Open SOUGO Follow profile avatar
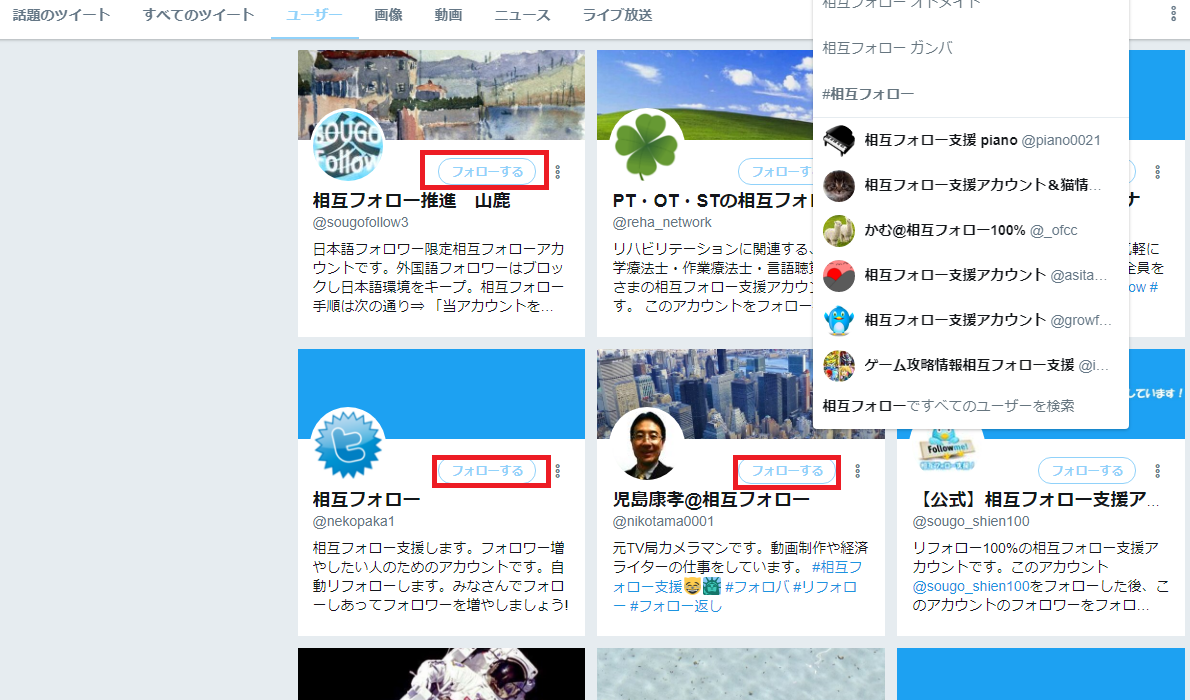The width and height of the screenshot is (1190, 700). point(348,145)
